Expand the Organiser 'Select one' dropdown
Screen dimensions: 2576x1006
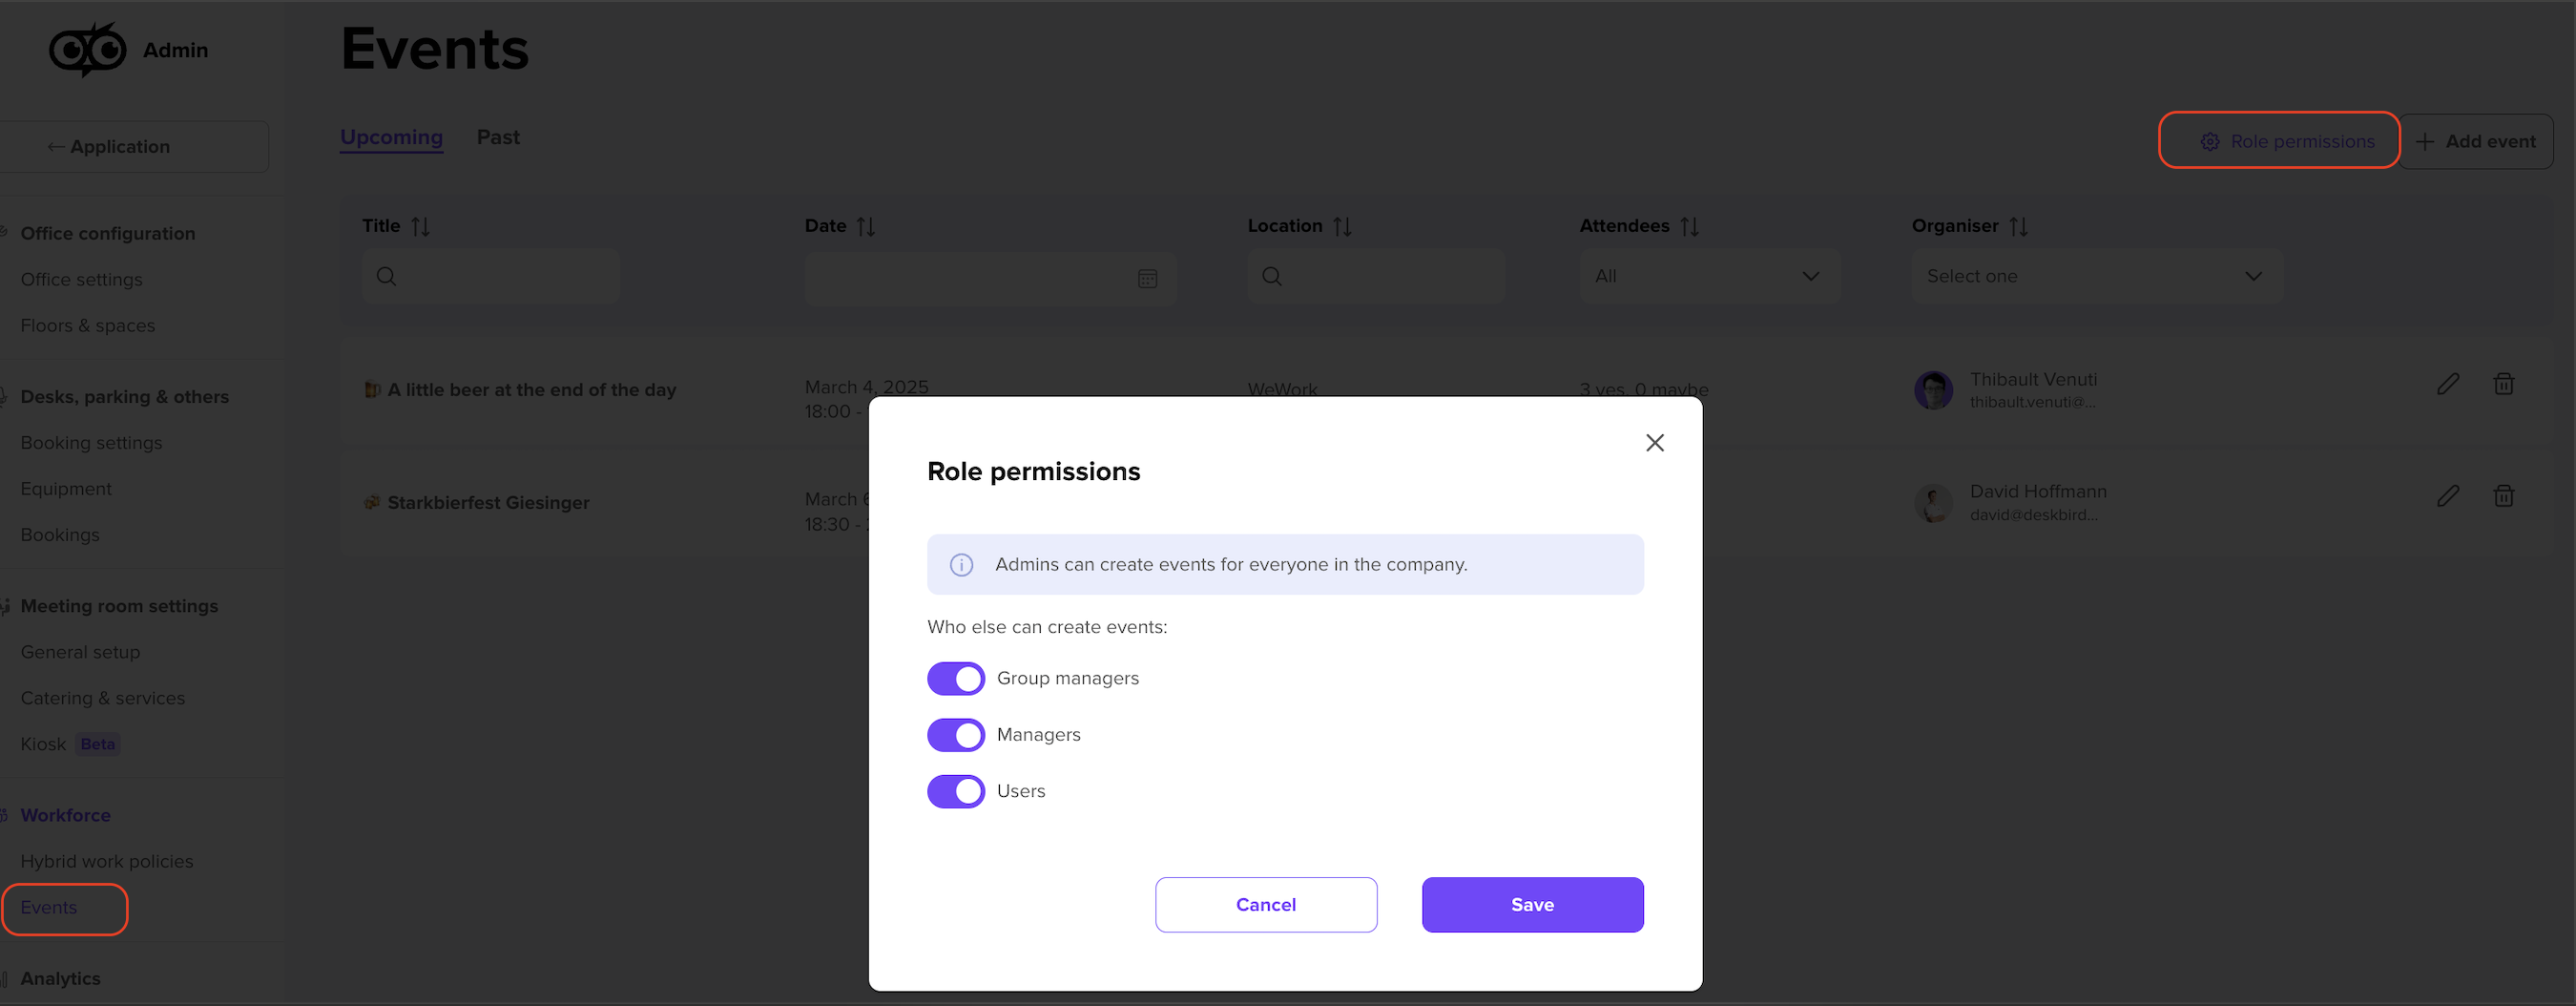click(2096, 276)
